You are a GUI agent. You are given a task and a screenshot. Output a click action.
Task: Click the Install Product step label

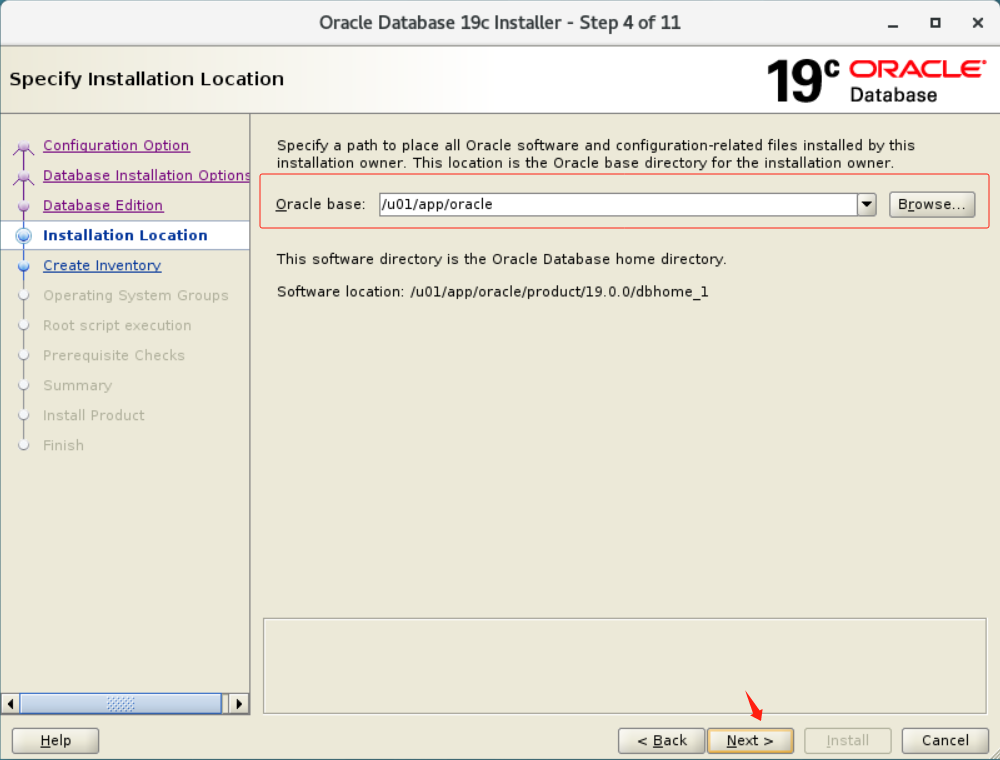click(x=94, y=415)
